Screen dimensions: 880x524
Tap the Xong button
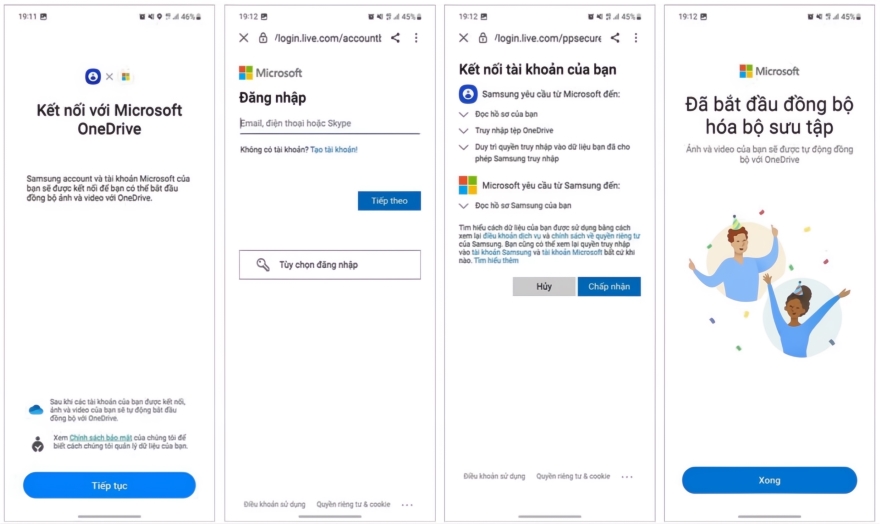click(x=769, y=480)
